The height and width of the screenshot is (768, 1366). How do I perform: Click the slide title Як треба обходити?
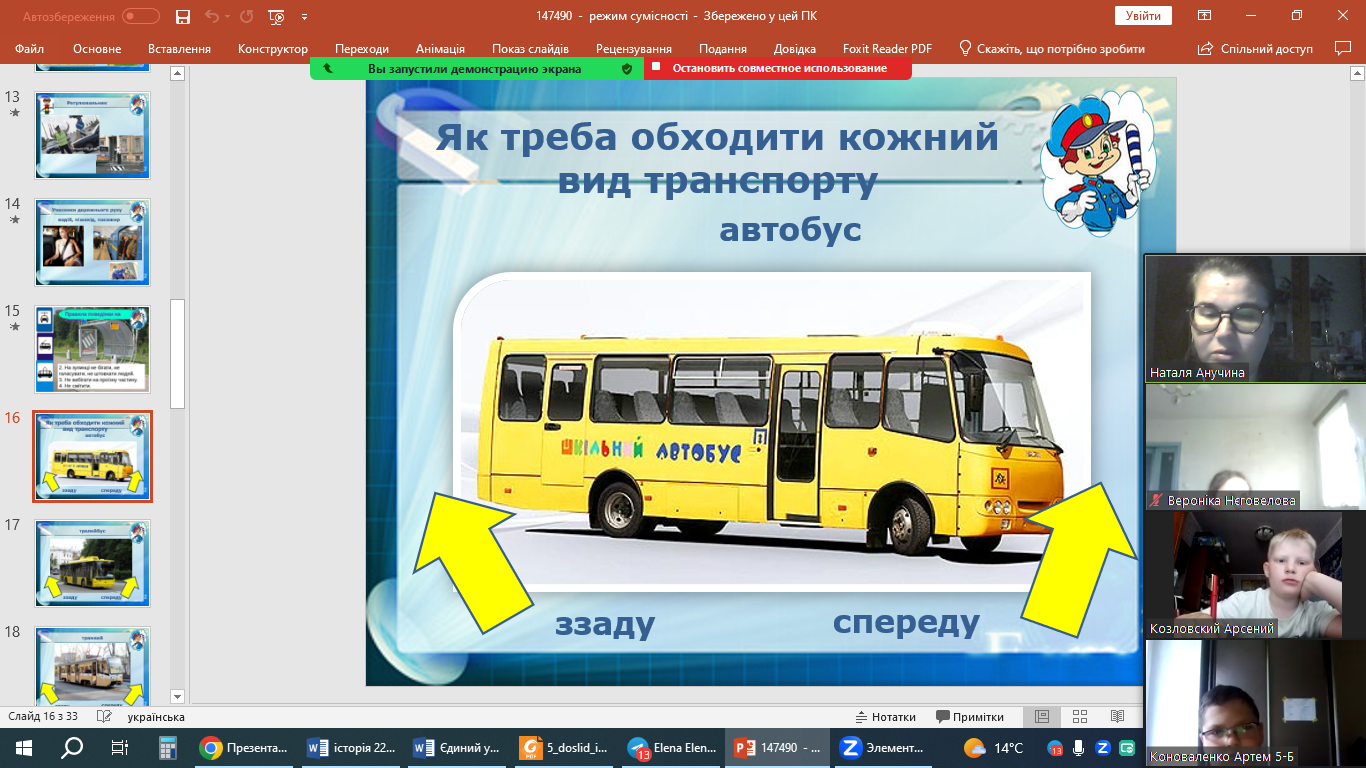pos(717,158)
